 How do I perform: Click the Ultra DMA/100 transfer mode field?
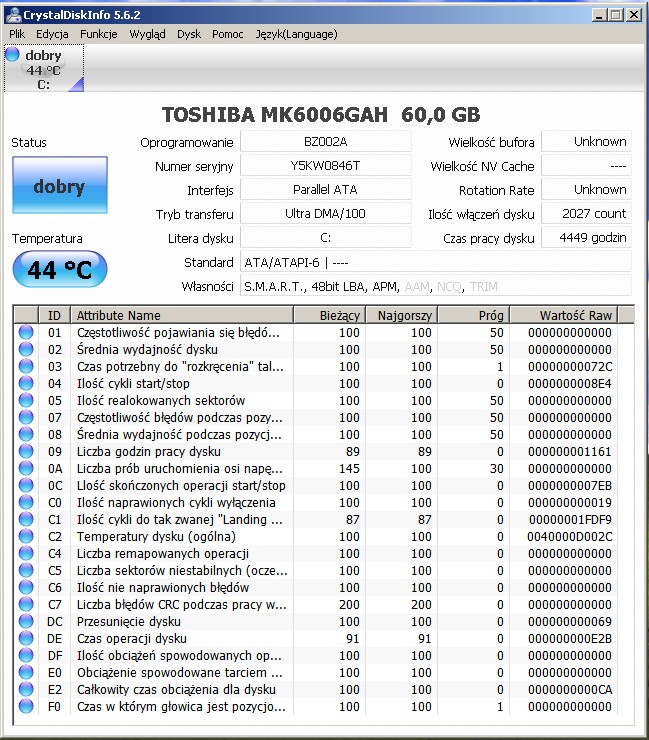[x=326, y=214]
